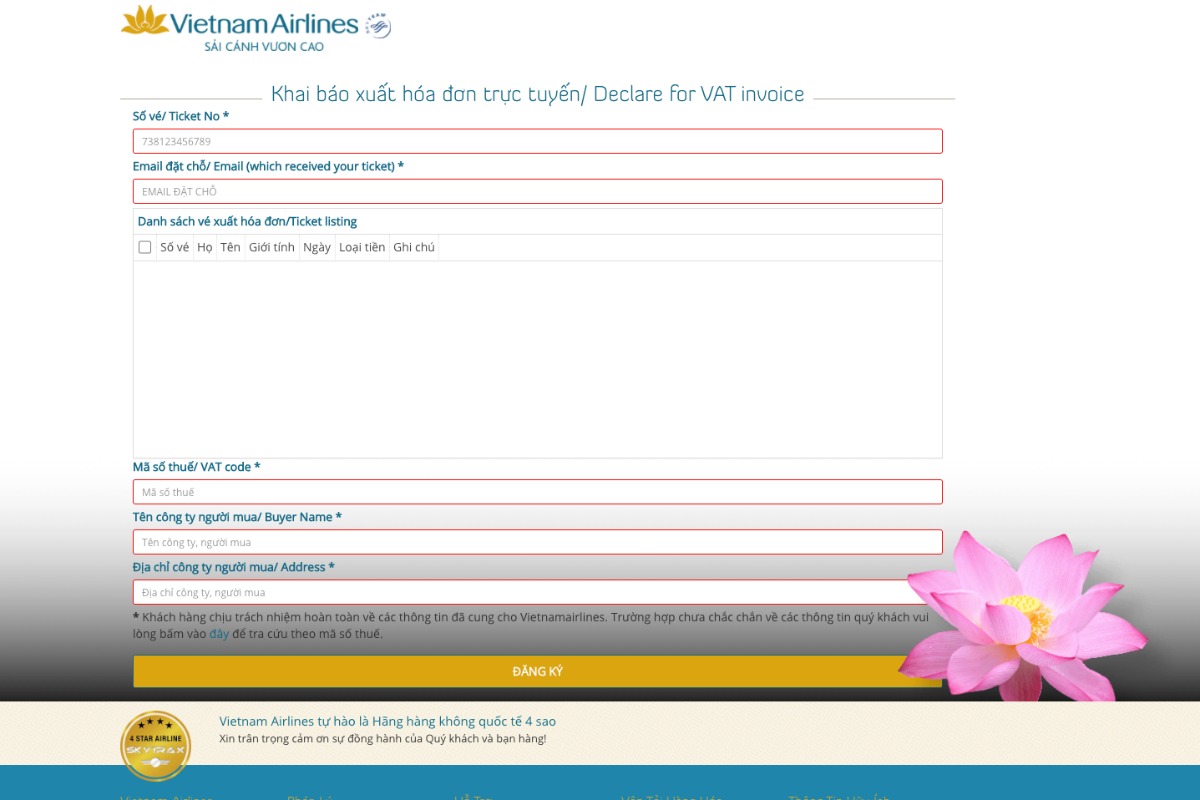The height and width of the screenshot is (800, 1200).
Task: Select the Tên column header
Action: pos(231,247)
